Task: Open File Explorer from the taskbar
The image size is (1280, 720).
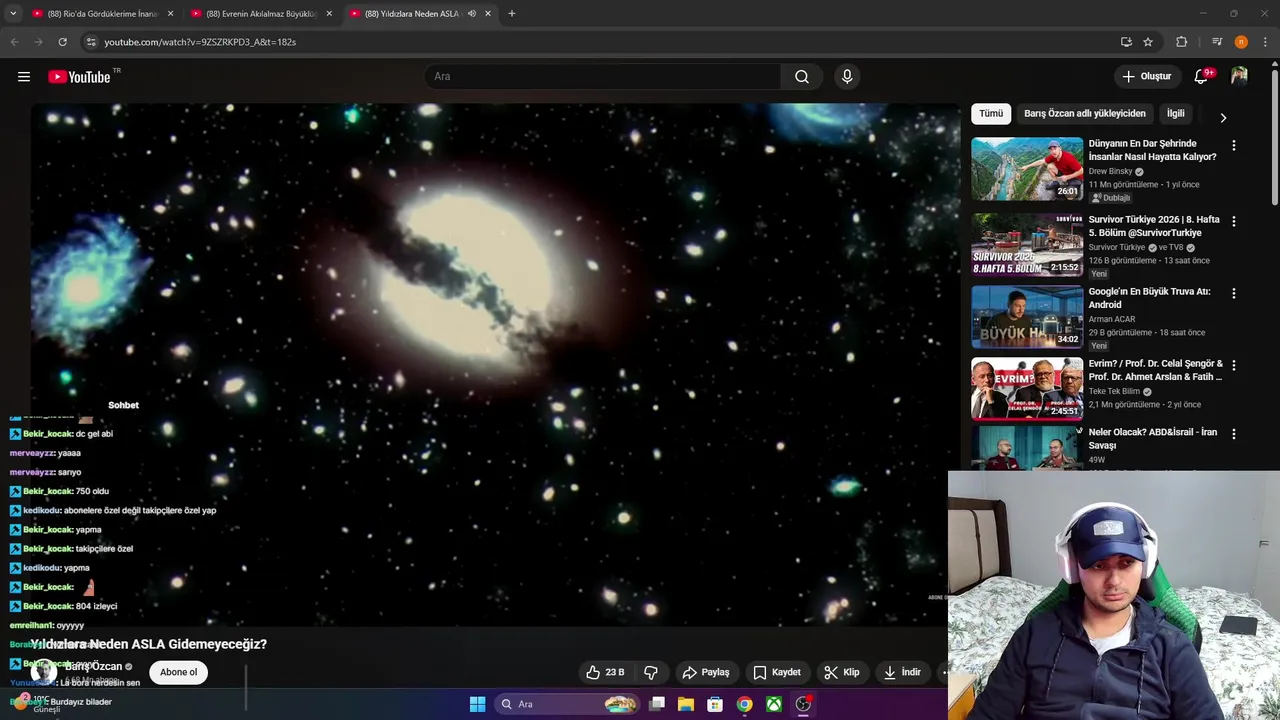Action: coord(686,704)
